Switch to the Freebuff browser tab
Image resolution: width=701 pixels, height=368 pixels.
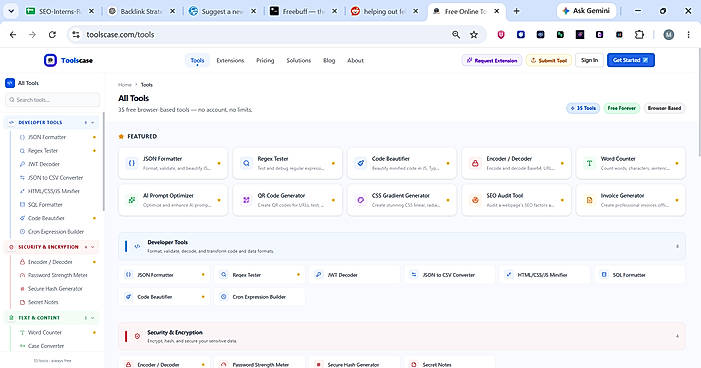[x=303, y=12]
